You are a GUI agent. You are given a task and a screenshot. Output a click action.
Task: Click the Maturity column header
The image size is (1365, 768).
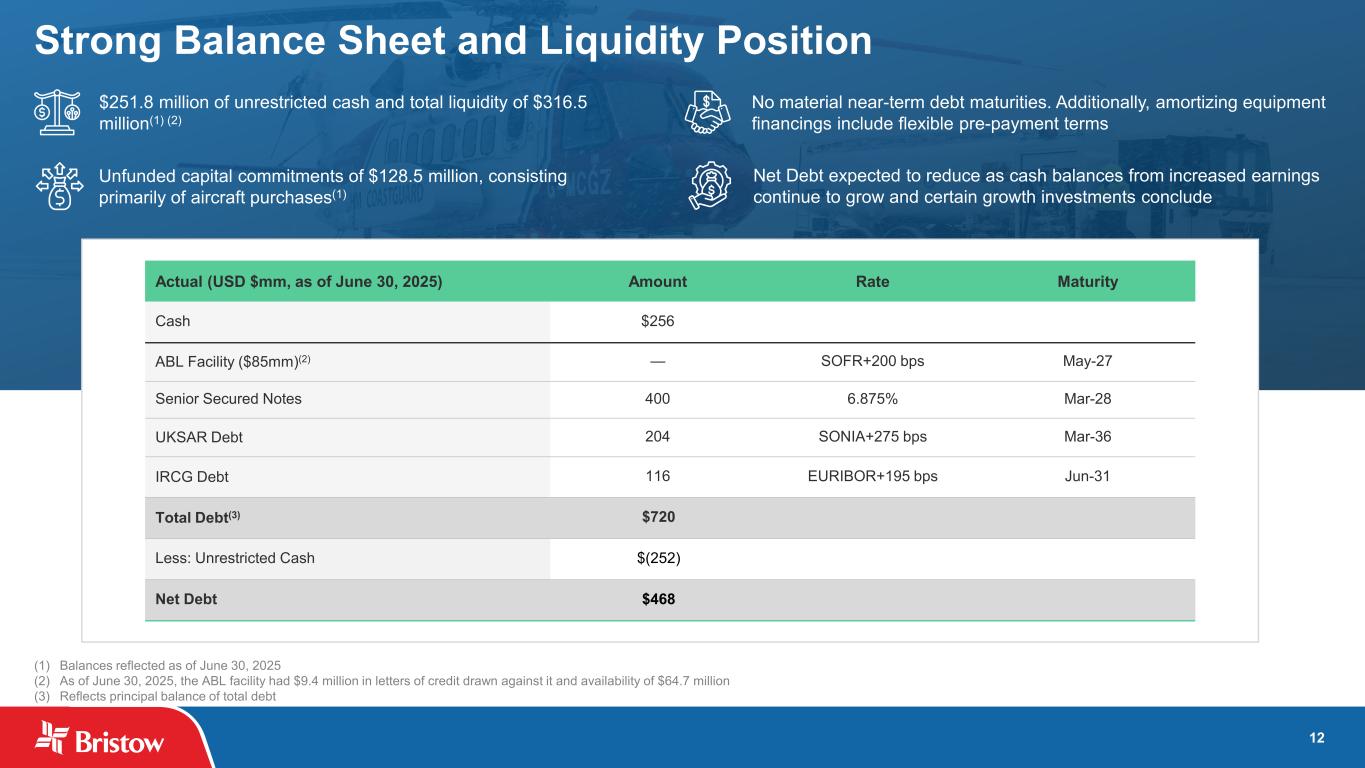[x=1087, y=282]
